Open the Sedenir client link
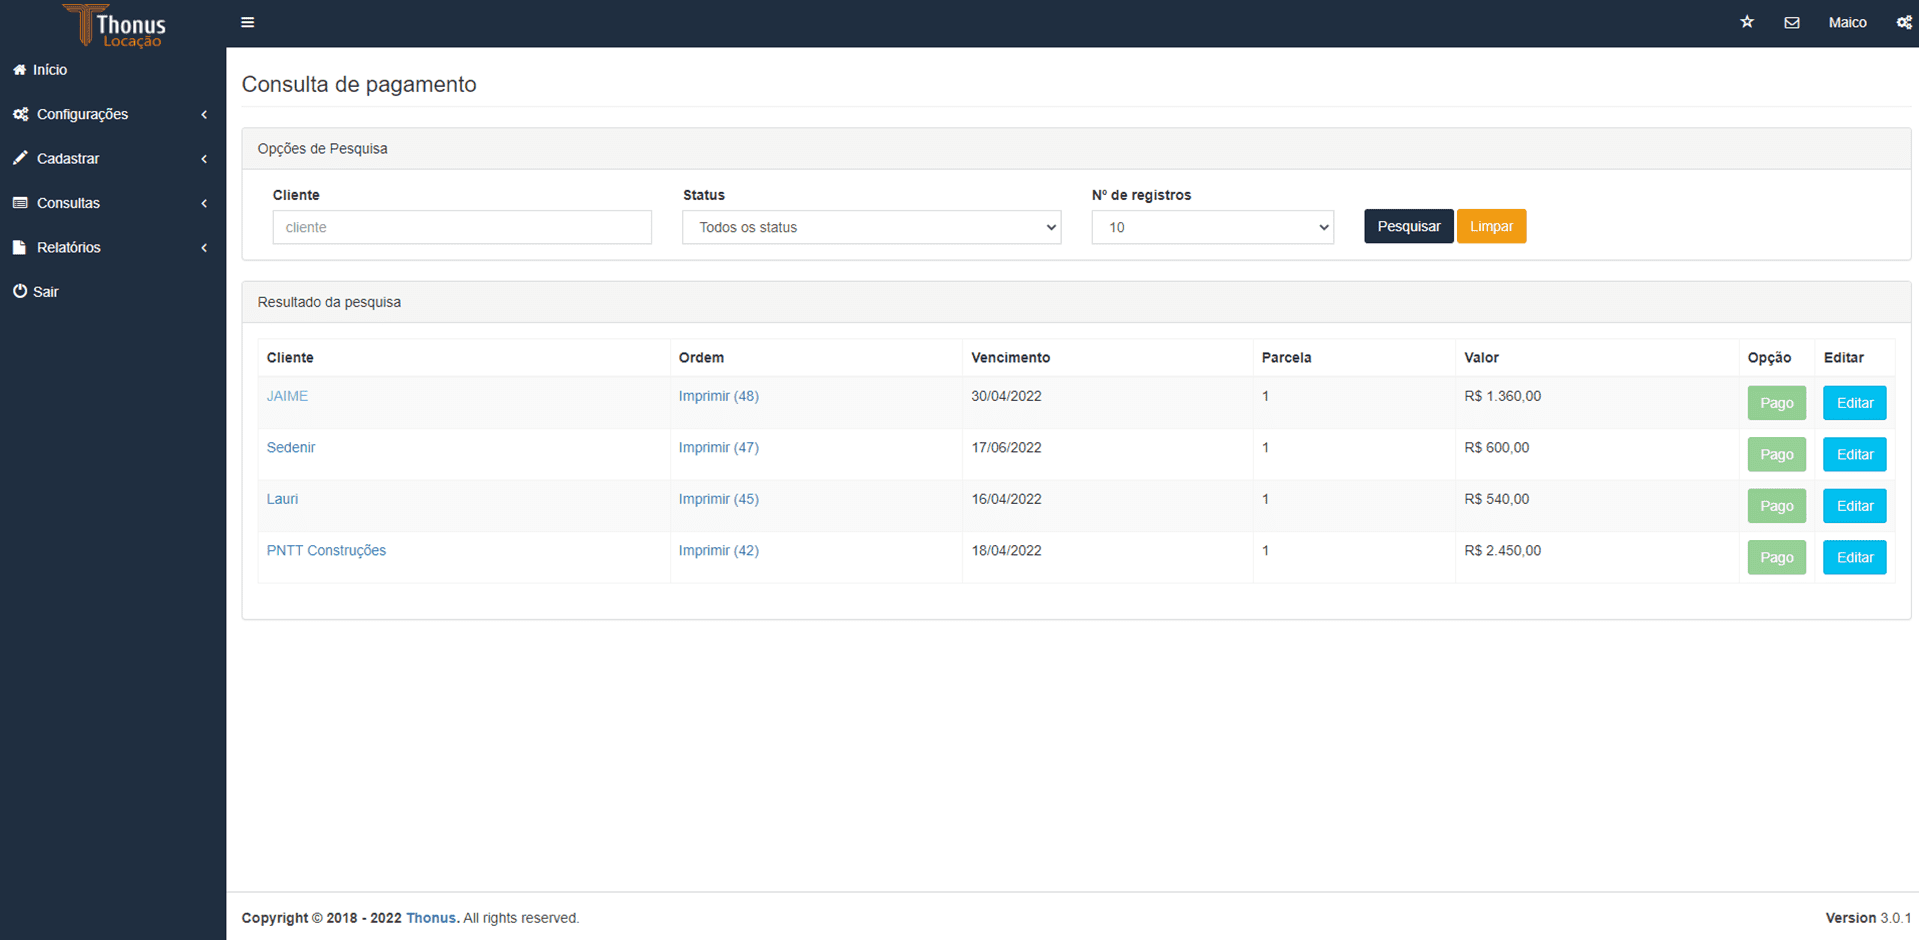The width and height of the screenshot is (1919, 940). pyautogui.click(x=291, y=447)
